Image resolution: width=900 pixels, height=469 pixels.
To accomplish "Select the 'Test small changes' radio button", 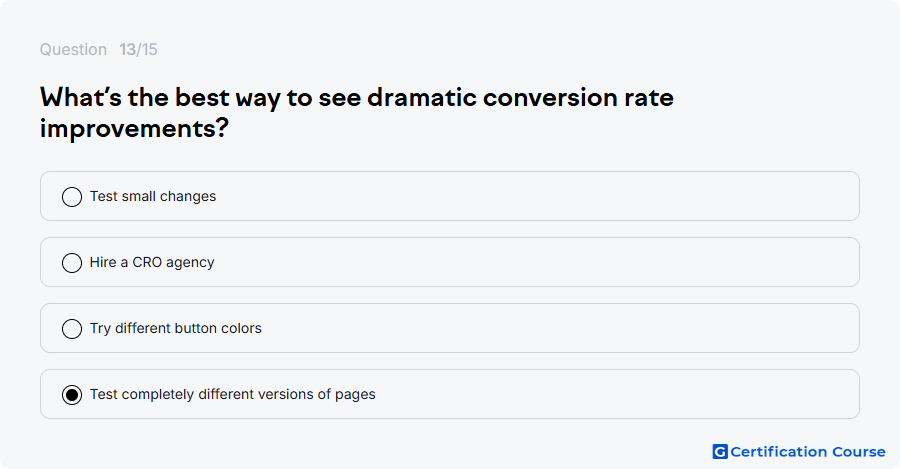I will (72, 196).
